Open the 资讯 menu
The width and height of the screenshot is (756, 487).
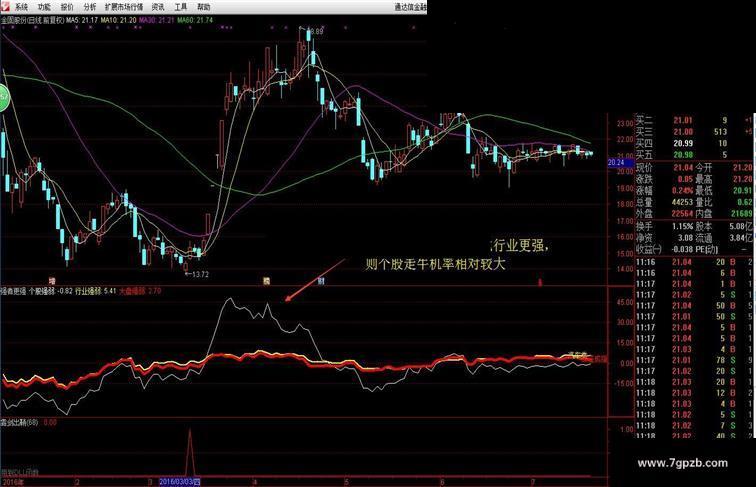tap(158, 7)
